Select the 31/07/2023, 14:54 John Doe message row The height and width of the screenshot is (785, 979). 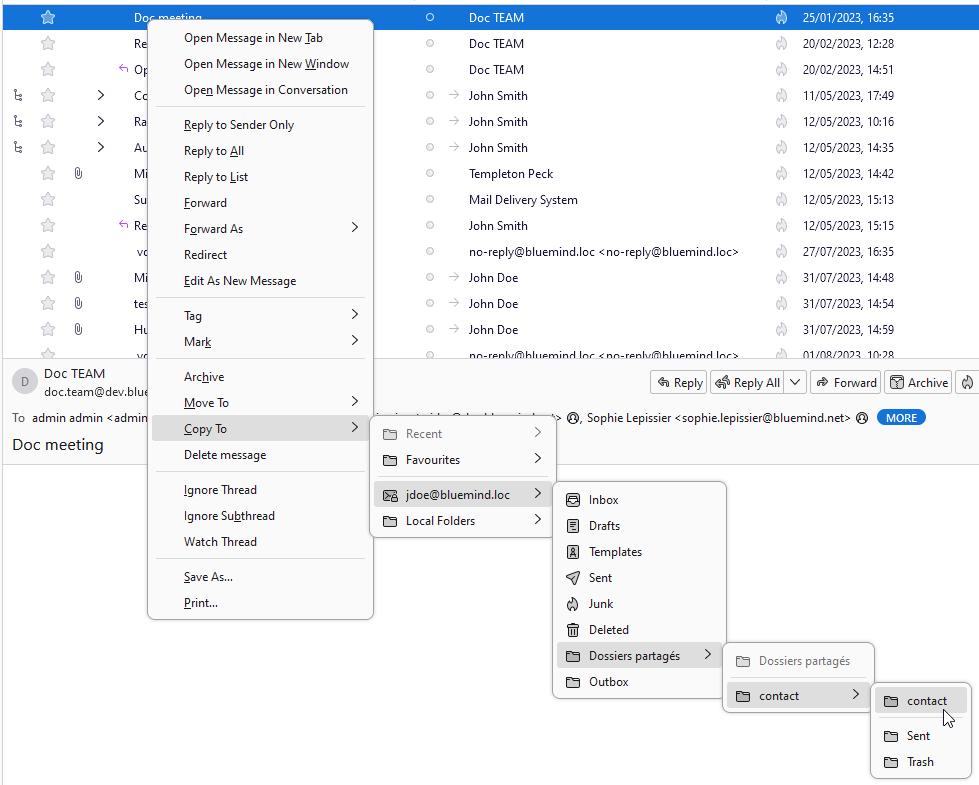coord(600,304)
